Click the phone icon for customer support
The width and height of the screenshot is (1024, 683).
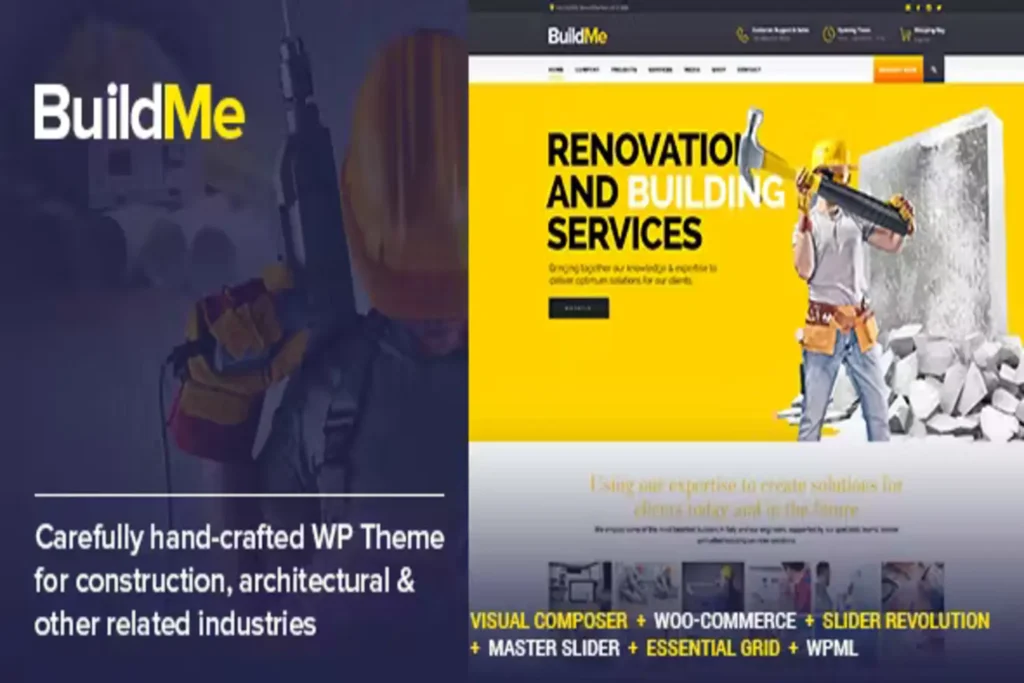(742, 35)
